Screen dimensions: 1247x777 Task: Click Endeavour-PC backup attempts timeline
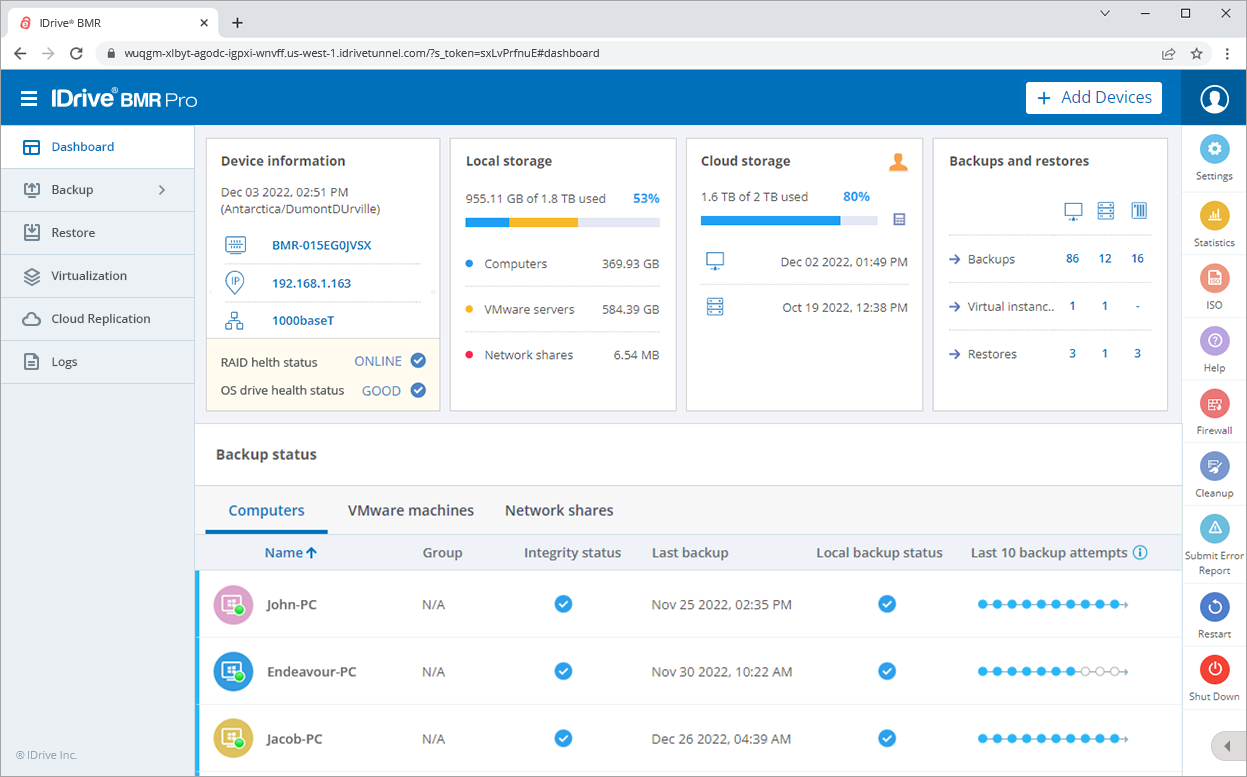(x=1053, y=671)
